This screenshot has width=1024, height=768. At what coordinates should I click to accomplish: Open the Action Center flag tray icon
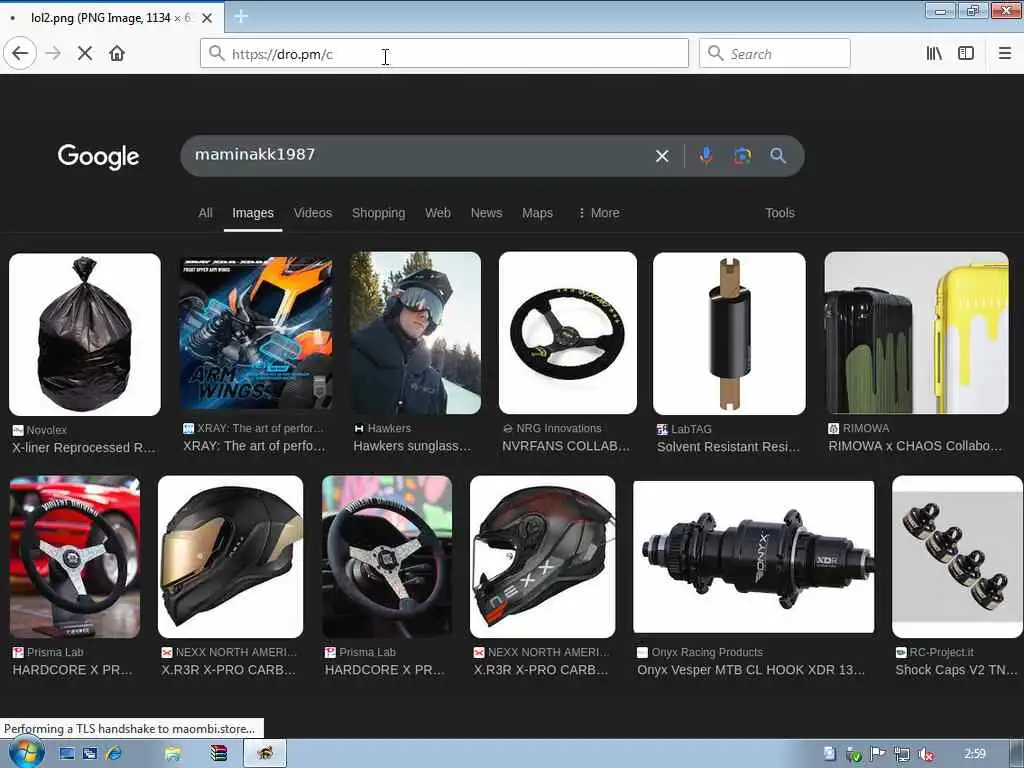pyautogui.click(x=878, y=754)
